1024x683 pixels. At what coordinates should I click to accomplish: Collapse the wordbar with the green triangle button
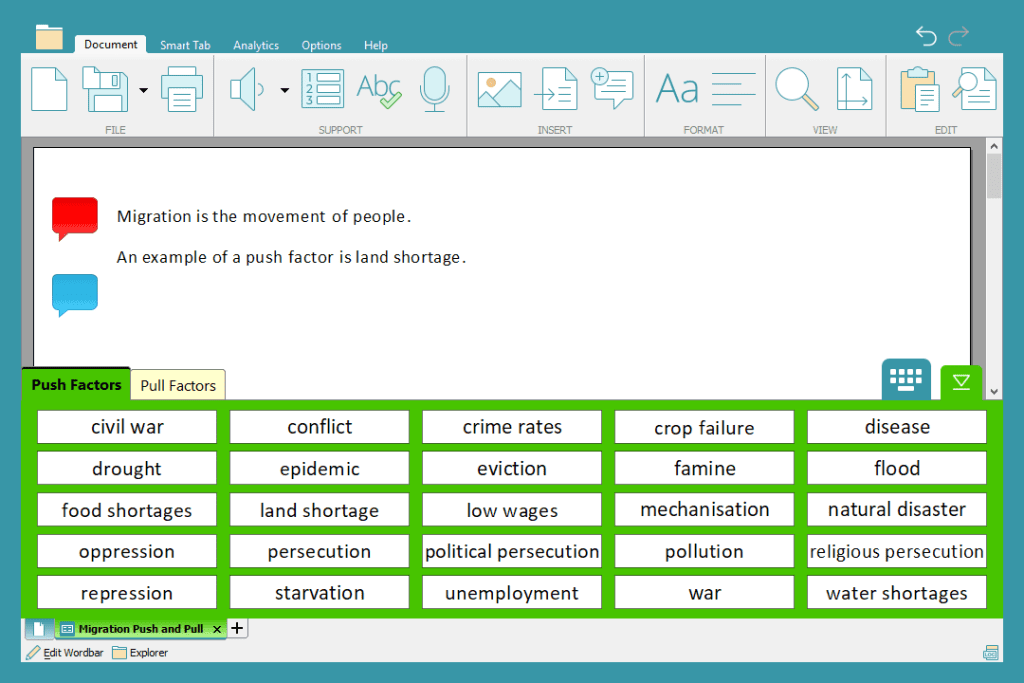coord(961,382)
